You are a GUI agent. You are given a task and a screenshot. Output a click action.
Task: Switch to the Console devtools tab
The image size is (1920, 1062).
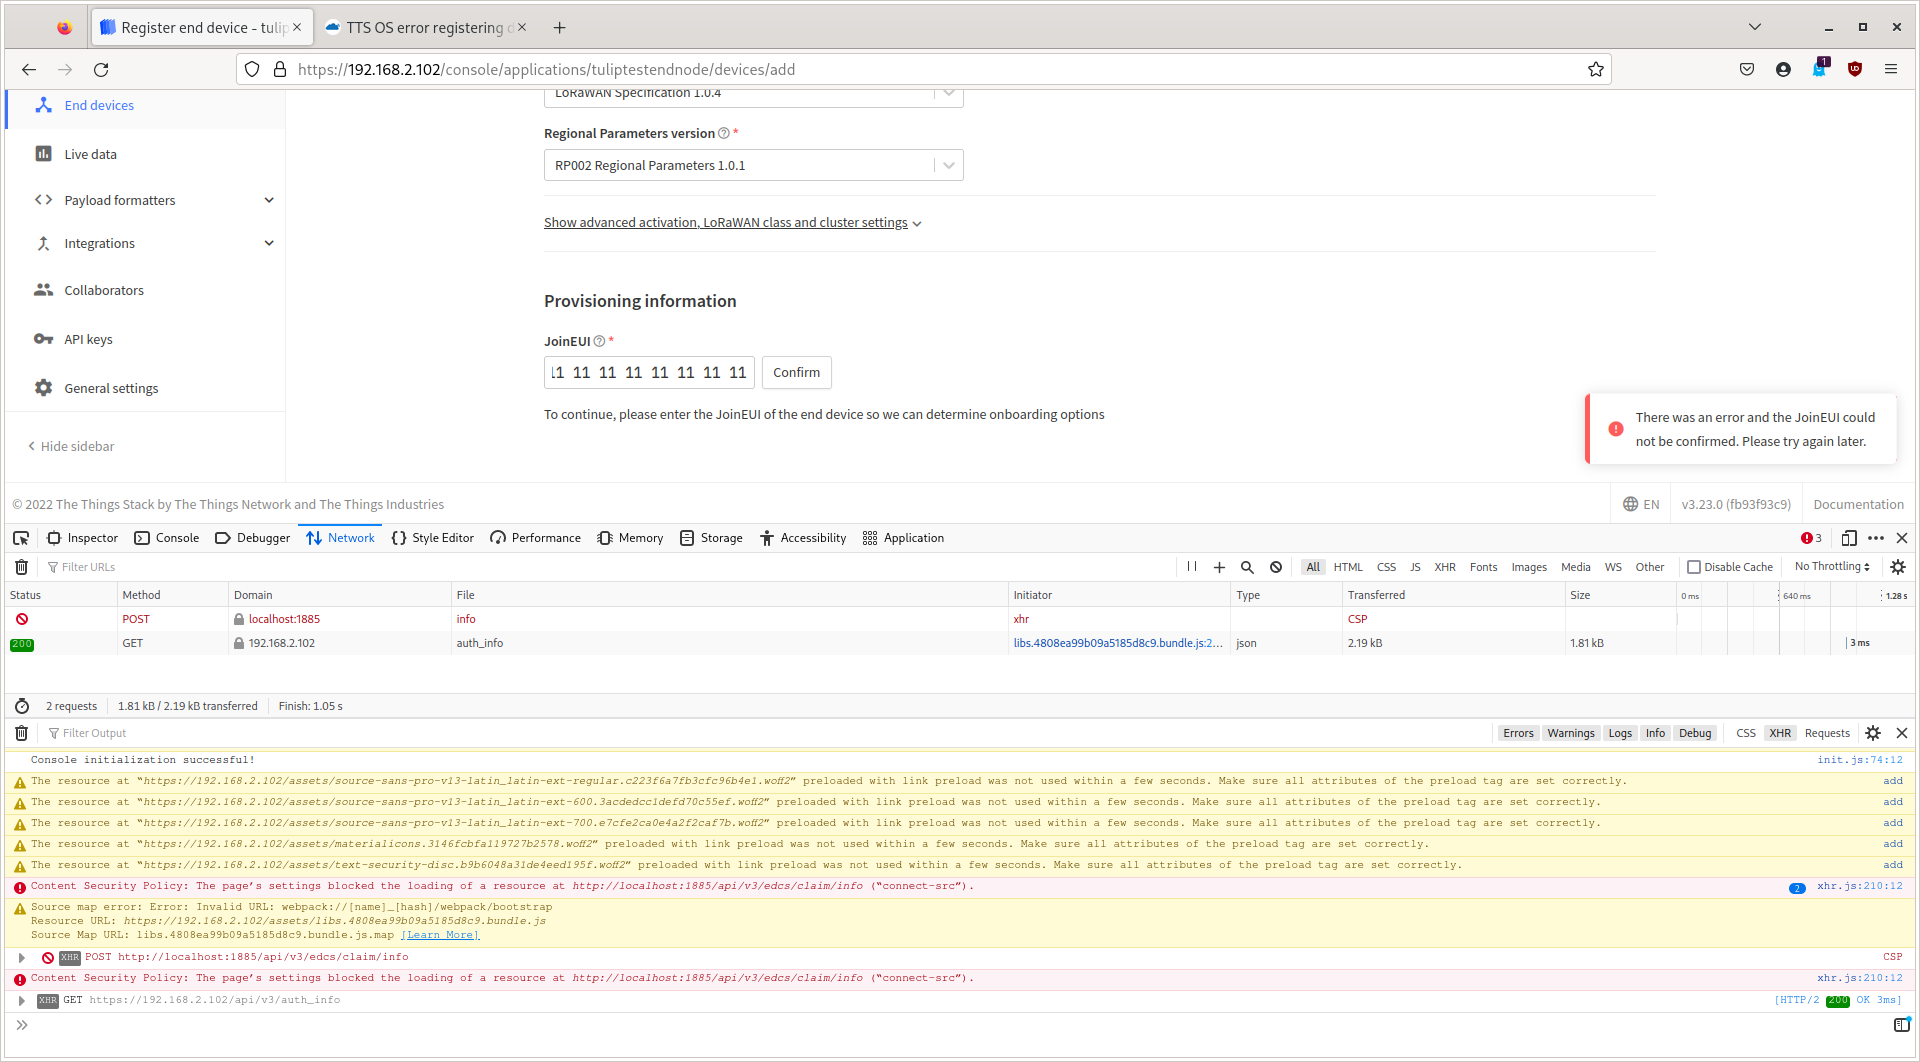point(167,538)
